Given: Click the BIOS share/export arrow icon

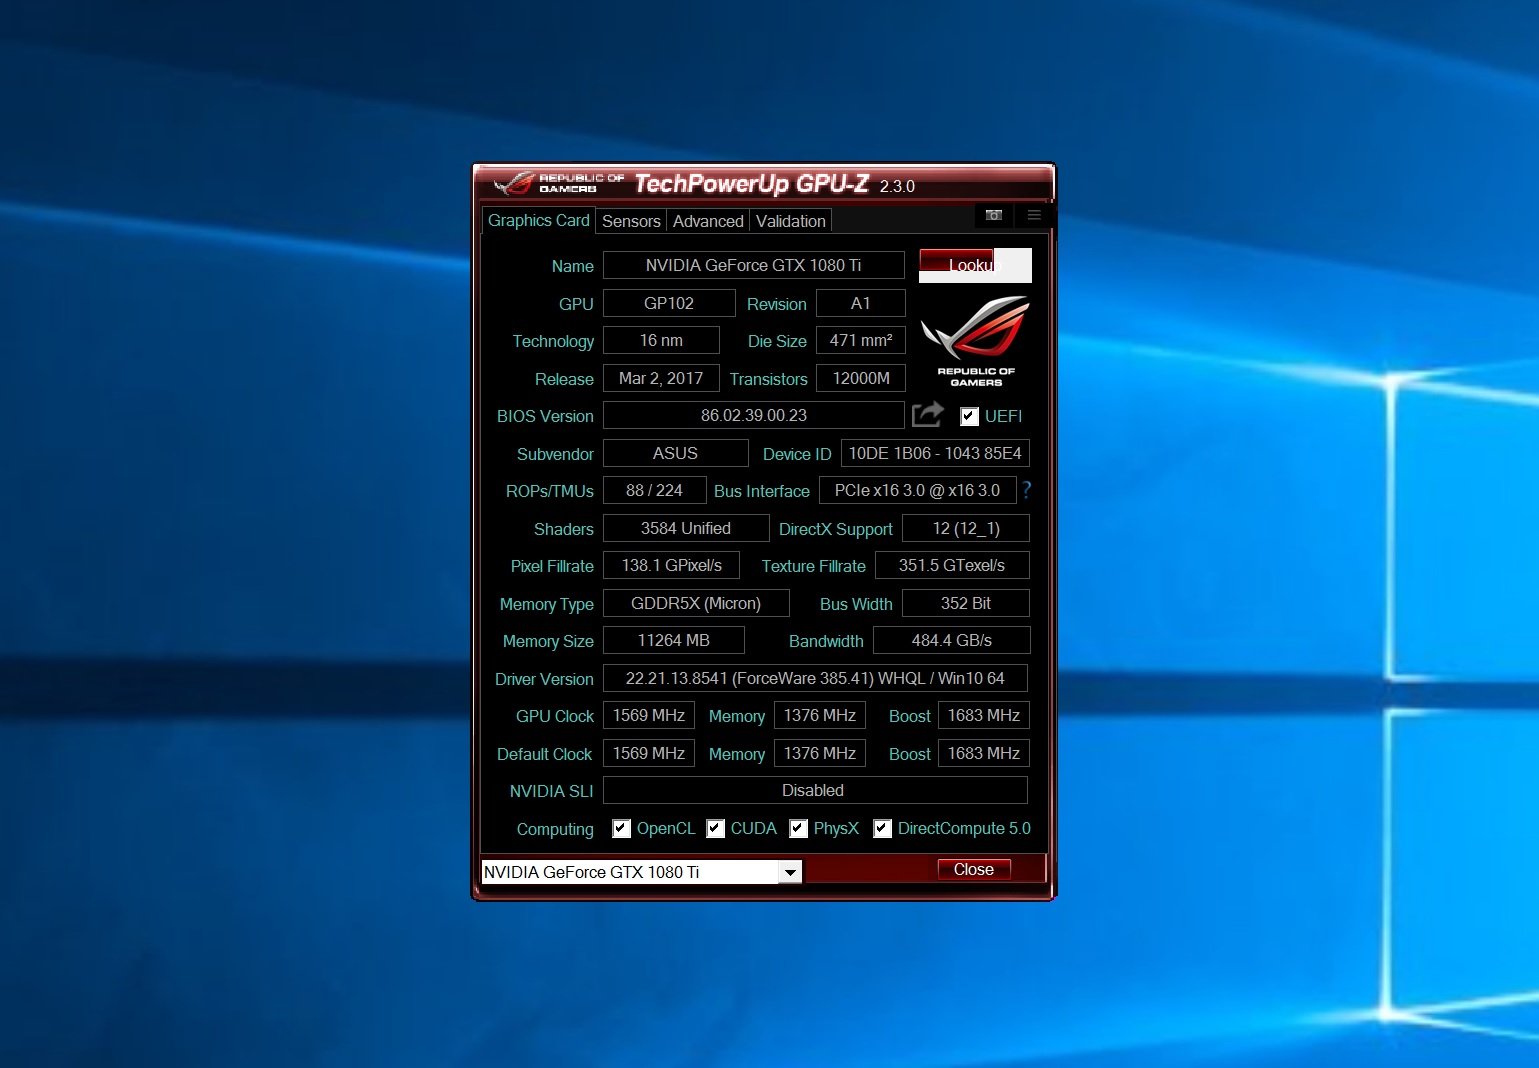Looking at the screenshot, I should coord(928,414).
